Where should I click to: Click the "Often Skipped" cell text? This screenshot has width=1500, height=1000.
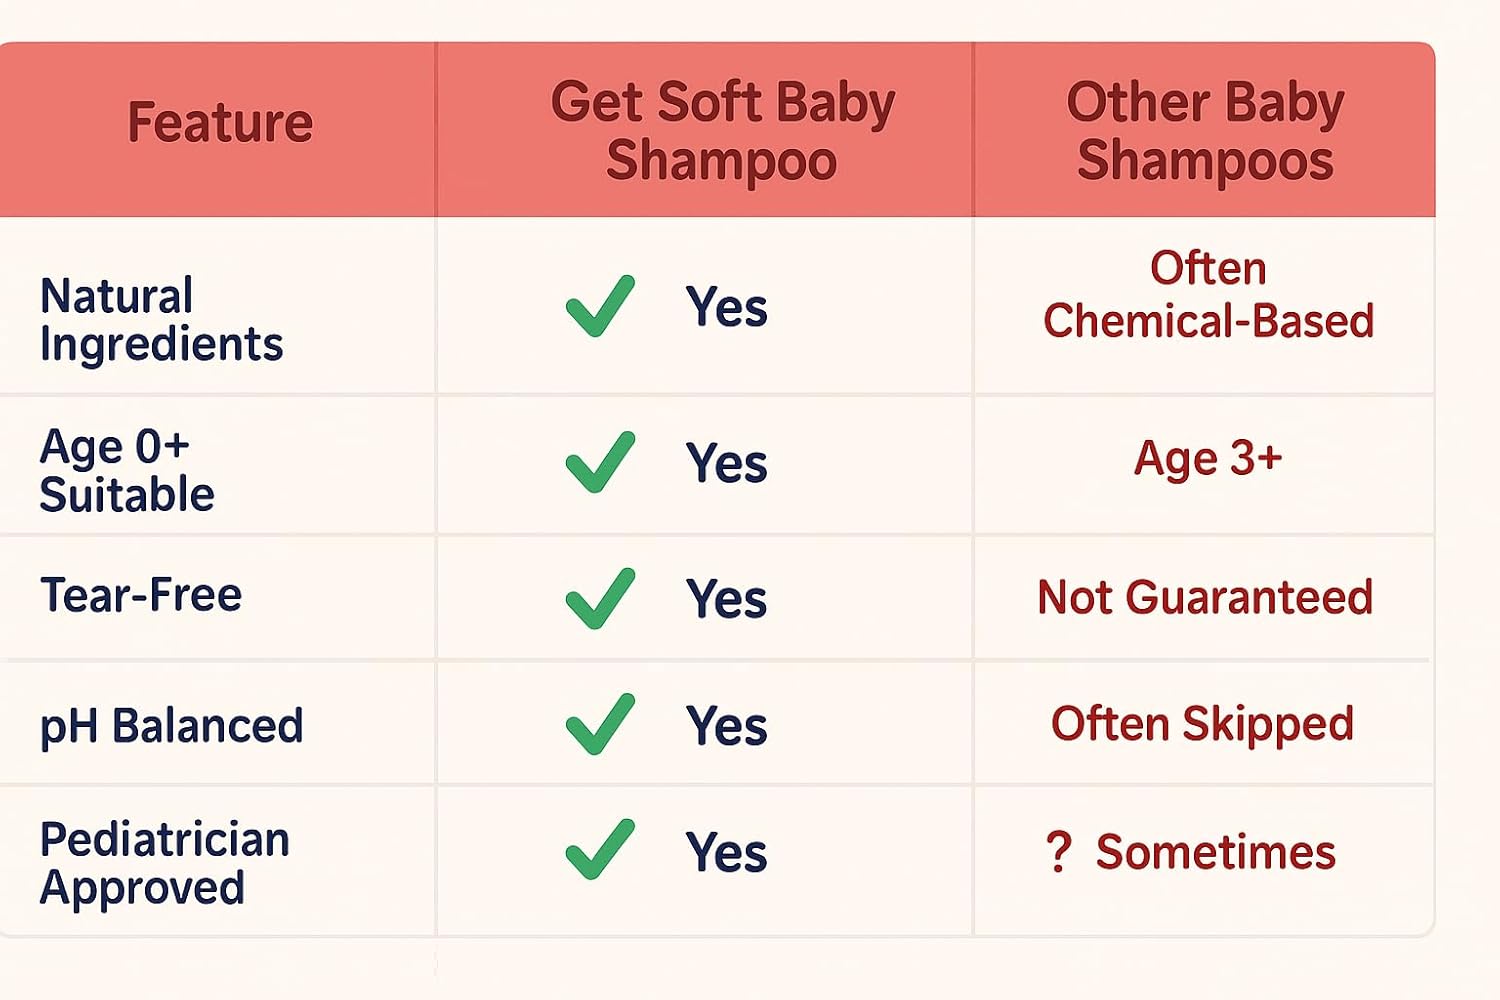pos(1202,724)
